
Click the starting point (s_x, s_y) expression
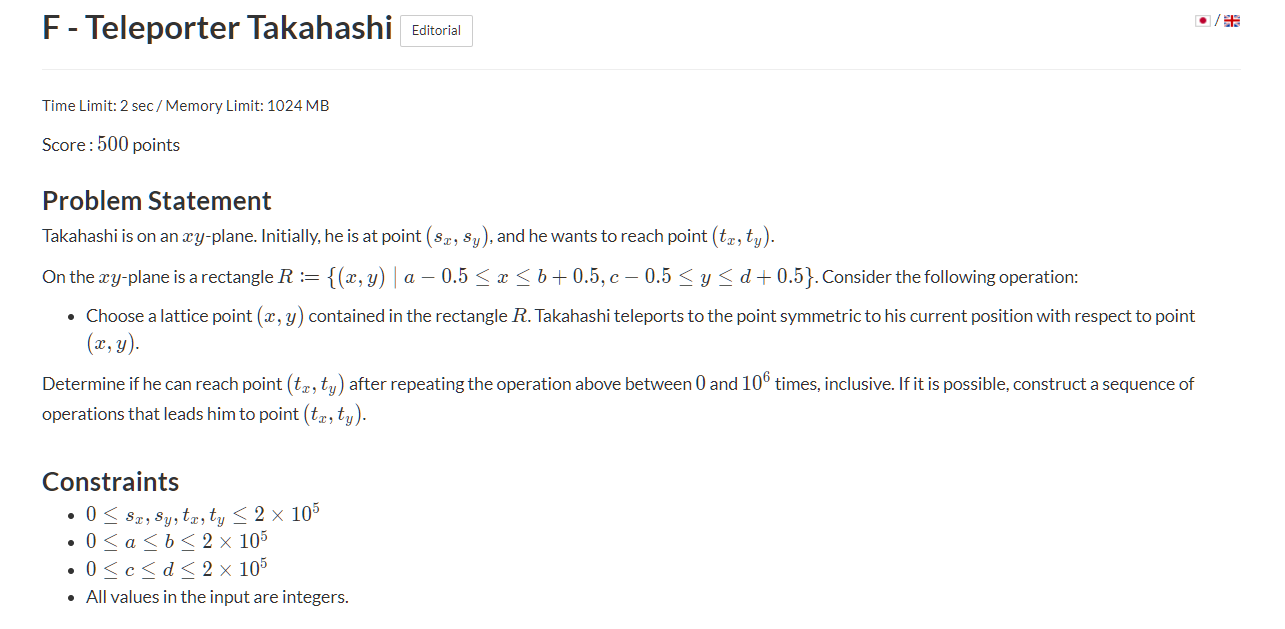click(x=459, y=237)
